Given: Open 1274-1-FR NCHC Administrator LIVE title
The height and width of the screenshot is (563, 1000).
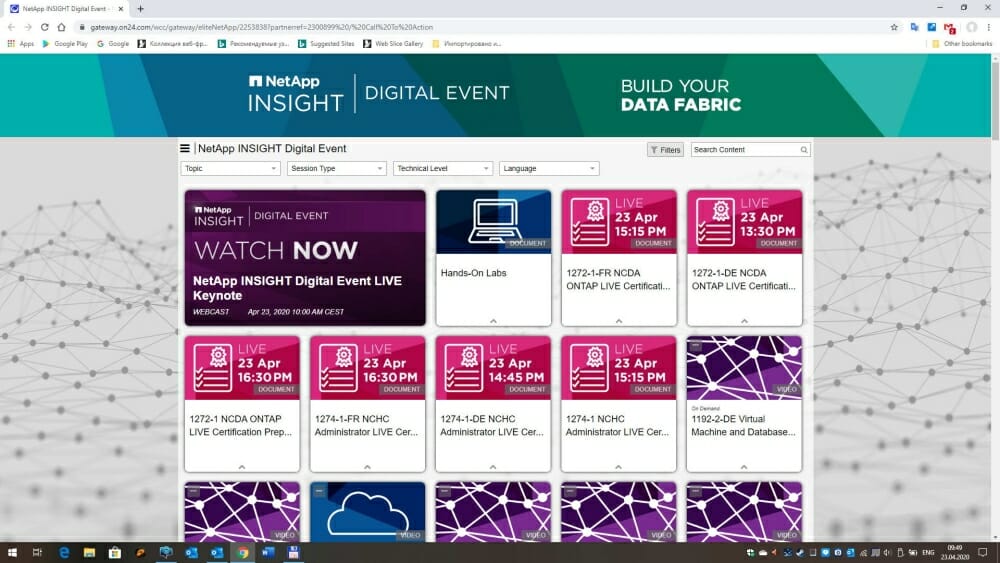Looking at the screenshot, I should coord(366,425).
